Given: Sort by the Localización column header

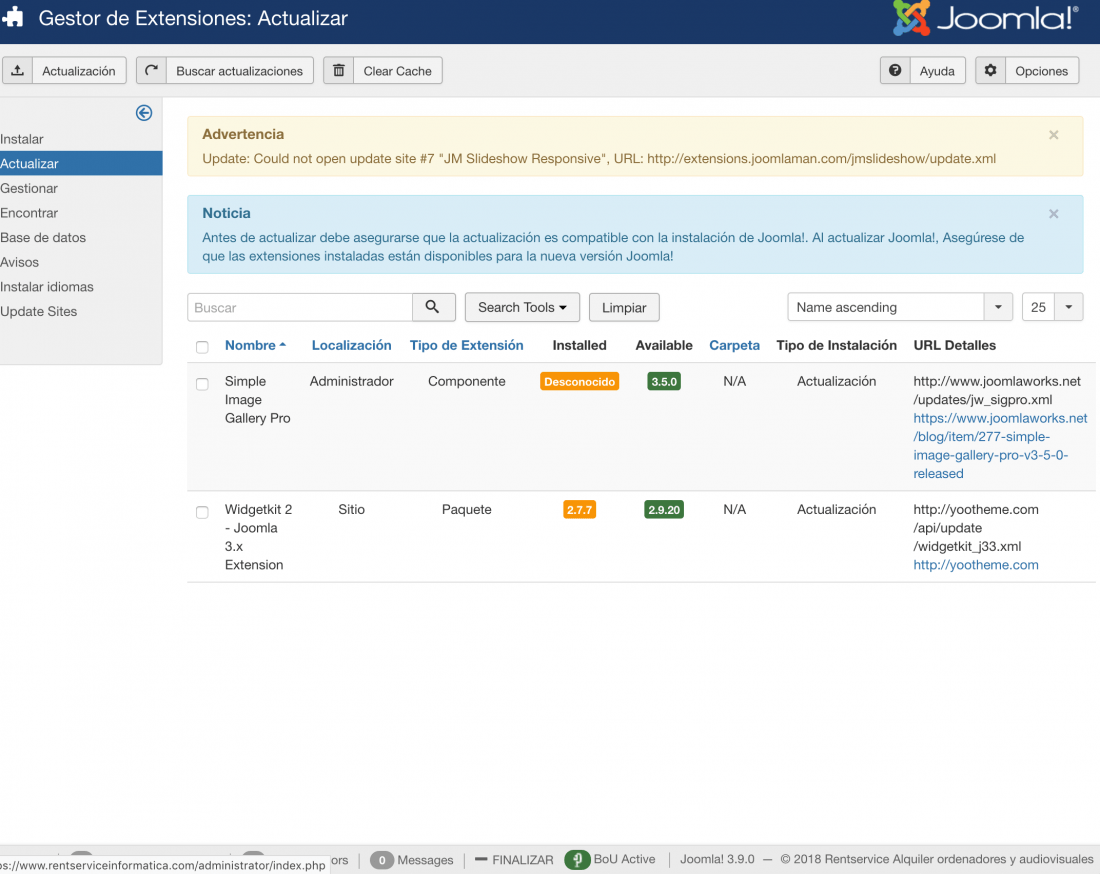Looking at the screenshot, I should coord(351,345).
